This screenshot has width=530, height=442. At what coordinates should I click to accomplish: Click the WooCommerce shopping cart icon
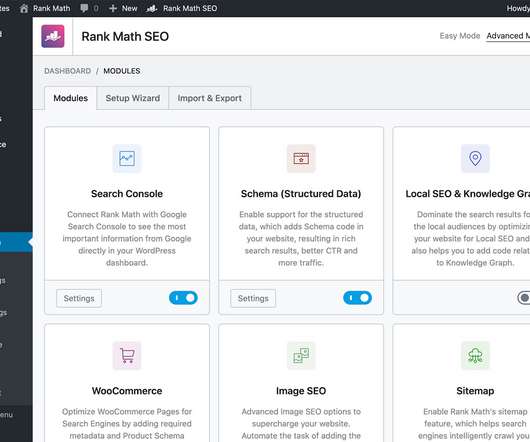pos(127,355)
